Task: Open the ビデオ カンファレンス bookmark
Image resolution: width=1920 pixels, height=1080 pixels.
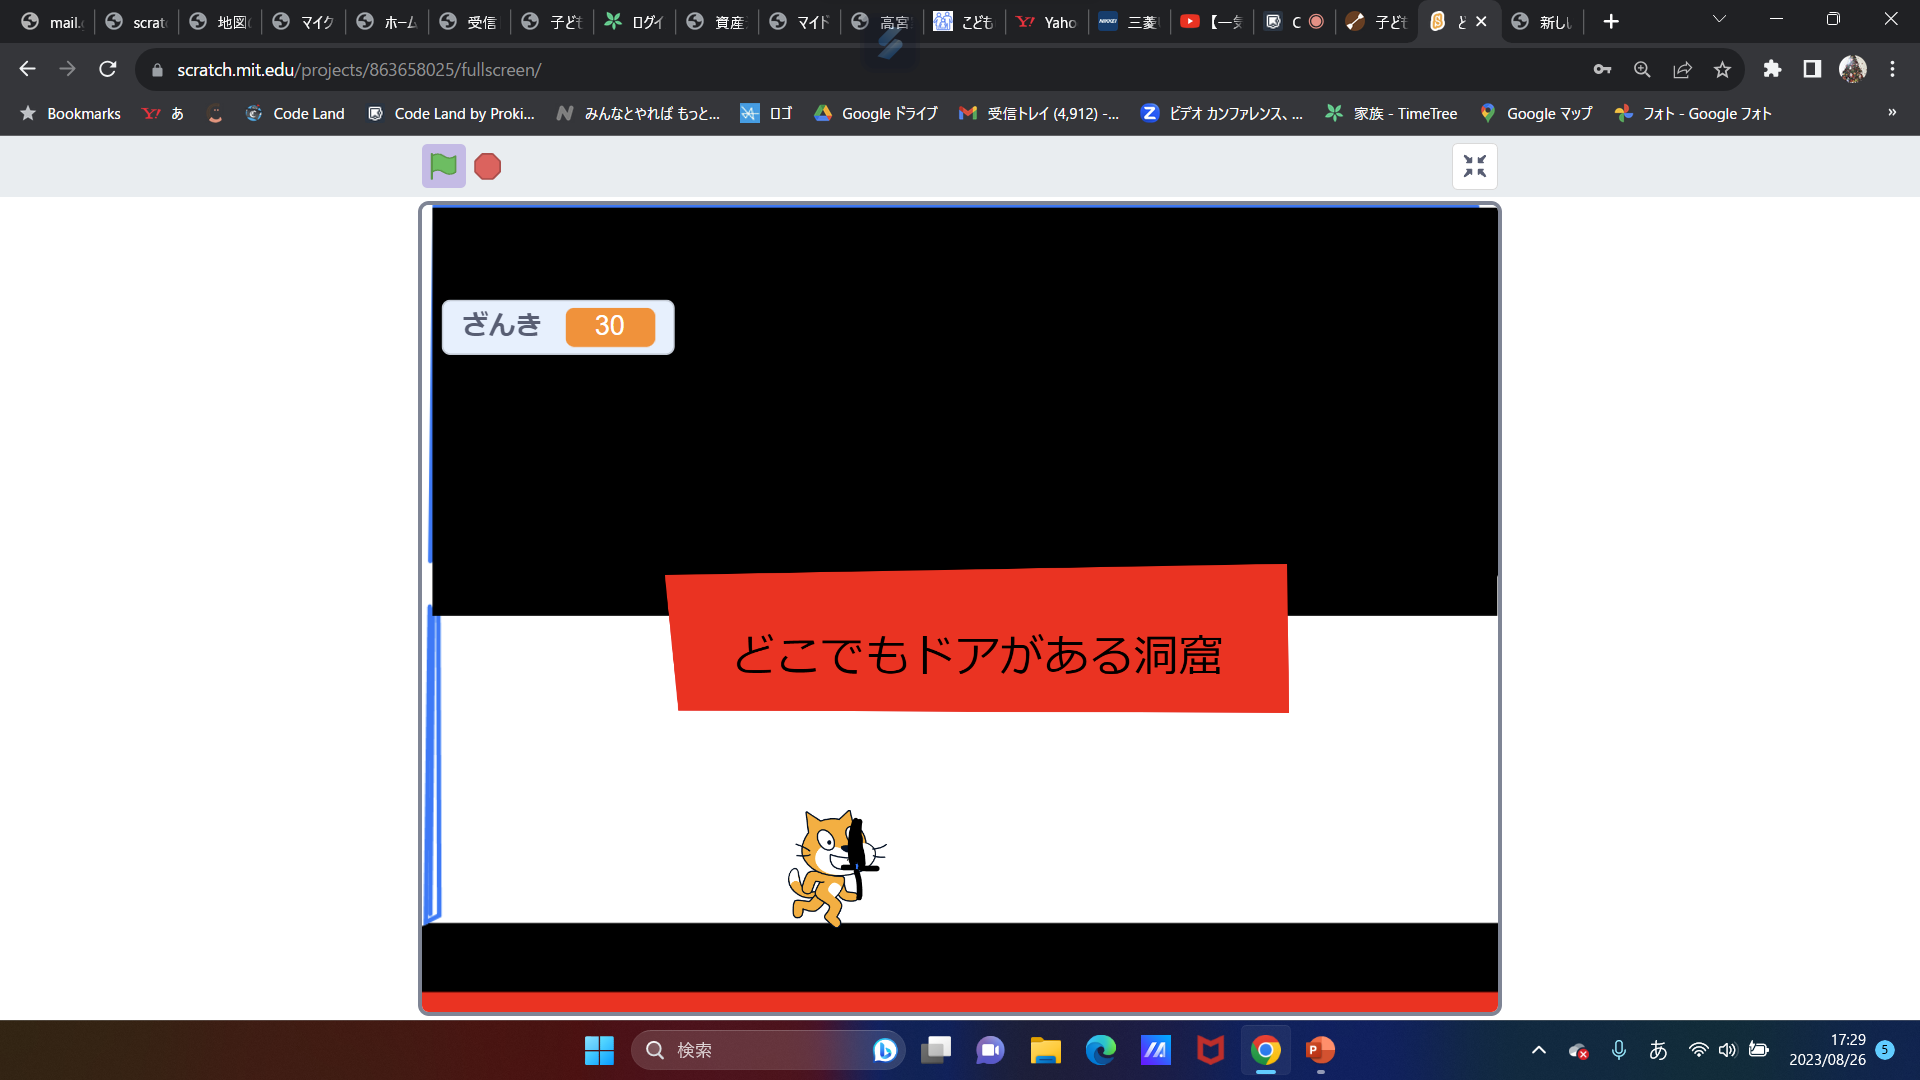Action: point(1222,113)
